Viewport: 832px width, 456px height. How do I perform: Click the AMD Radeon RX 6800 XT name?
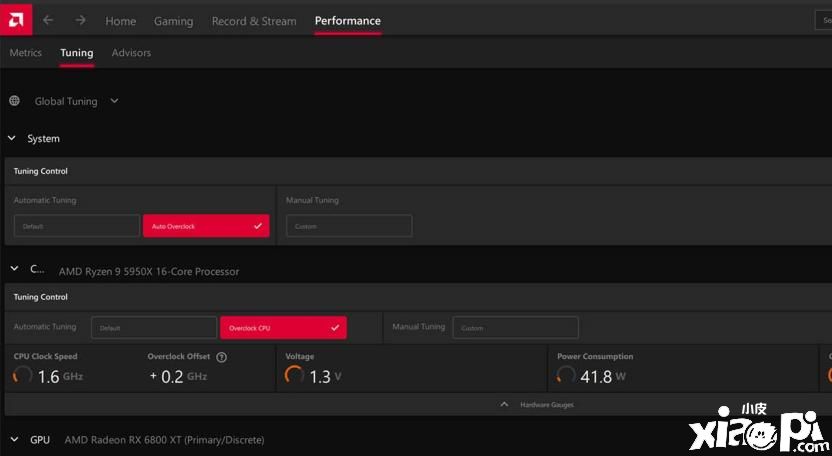pyautogui.click(x=164, y=440)
